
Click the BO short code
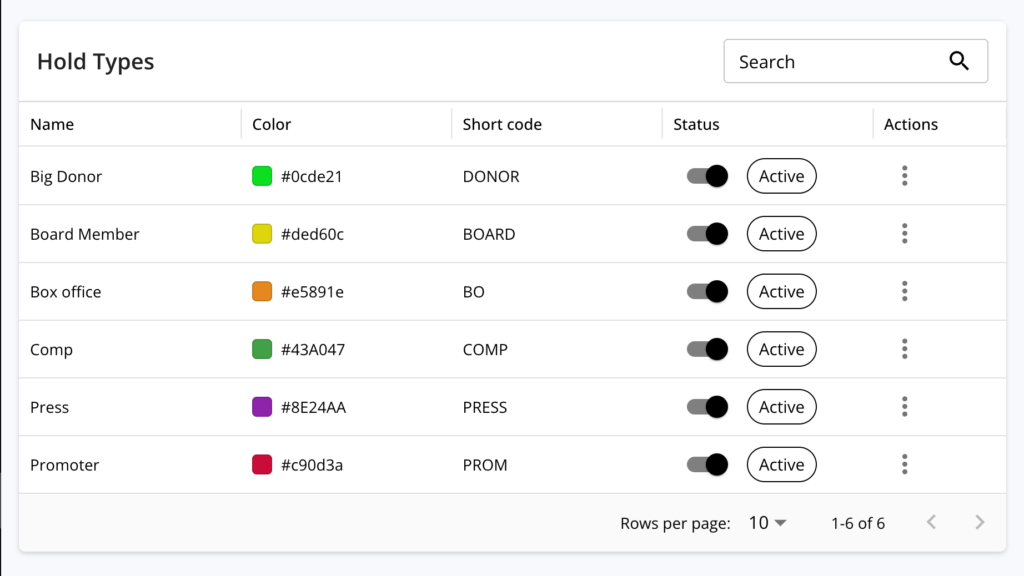[x=473, y=292]
